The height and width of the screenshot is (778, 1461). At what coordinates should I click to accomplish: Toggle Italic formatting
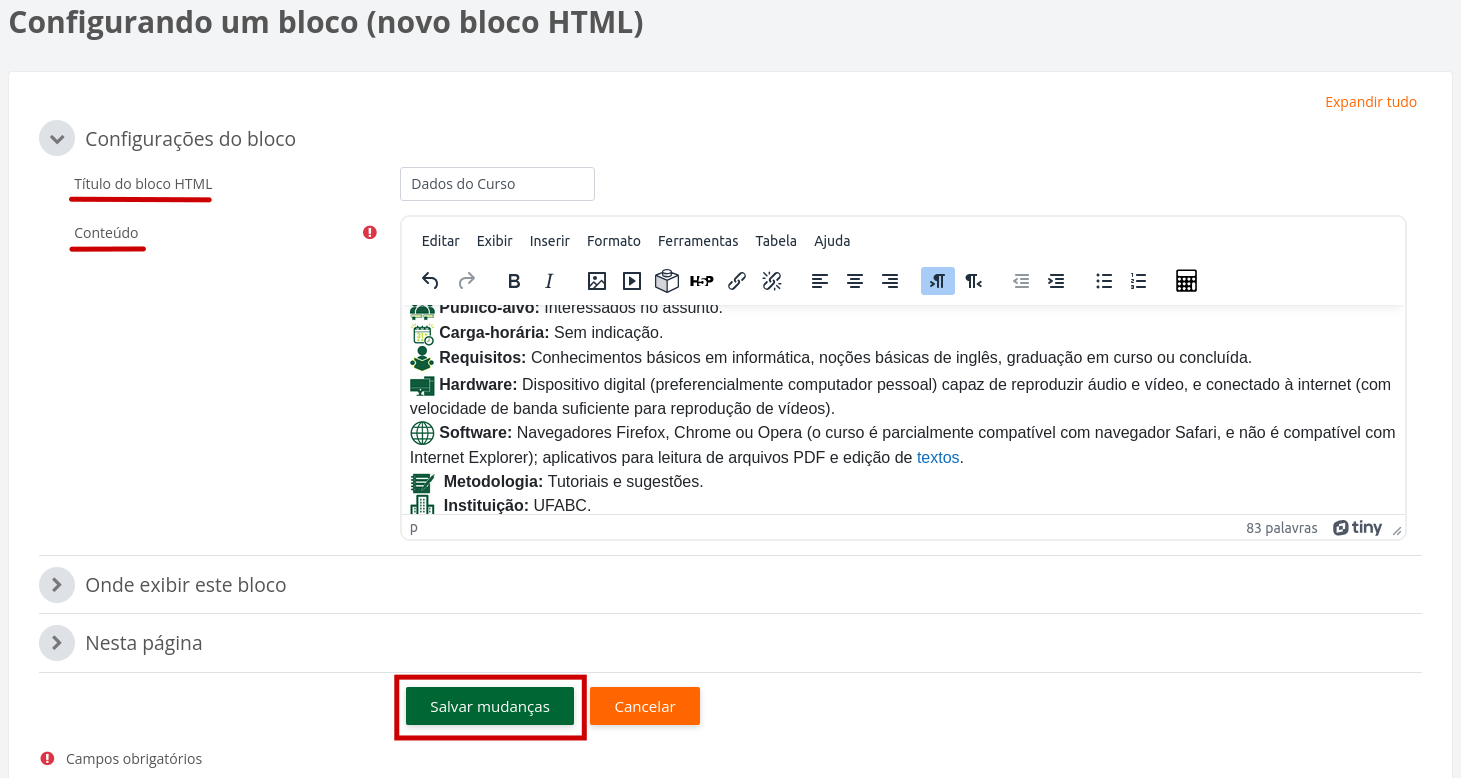(549, 281)
